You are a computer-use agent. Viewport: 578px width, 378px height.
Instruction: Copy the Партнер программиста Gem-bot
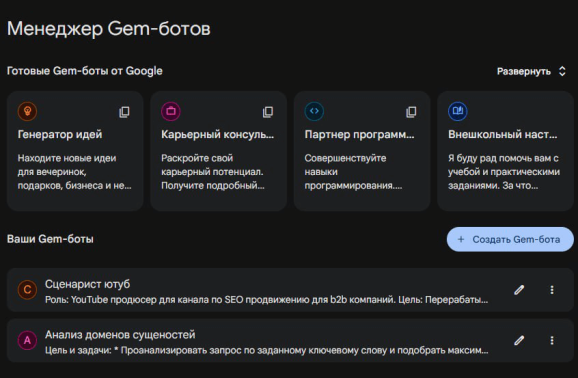pos(411,112)
